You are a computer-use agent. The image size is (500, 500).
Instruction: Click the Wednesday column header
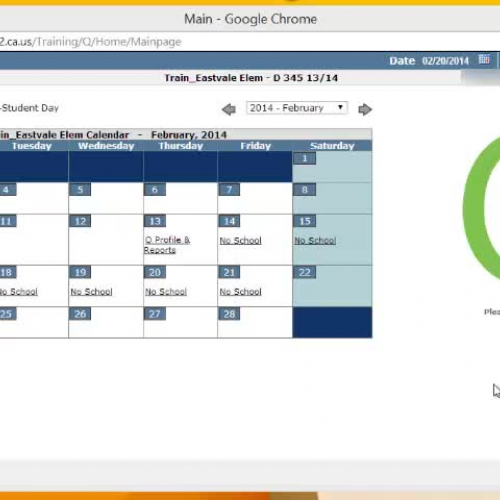[x=106, y=146]
